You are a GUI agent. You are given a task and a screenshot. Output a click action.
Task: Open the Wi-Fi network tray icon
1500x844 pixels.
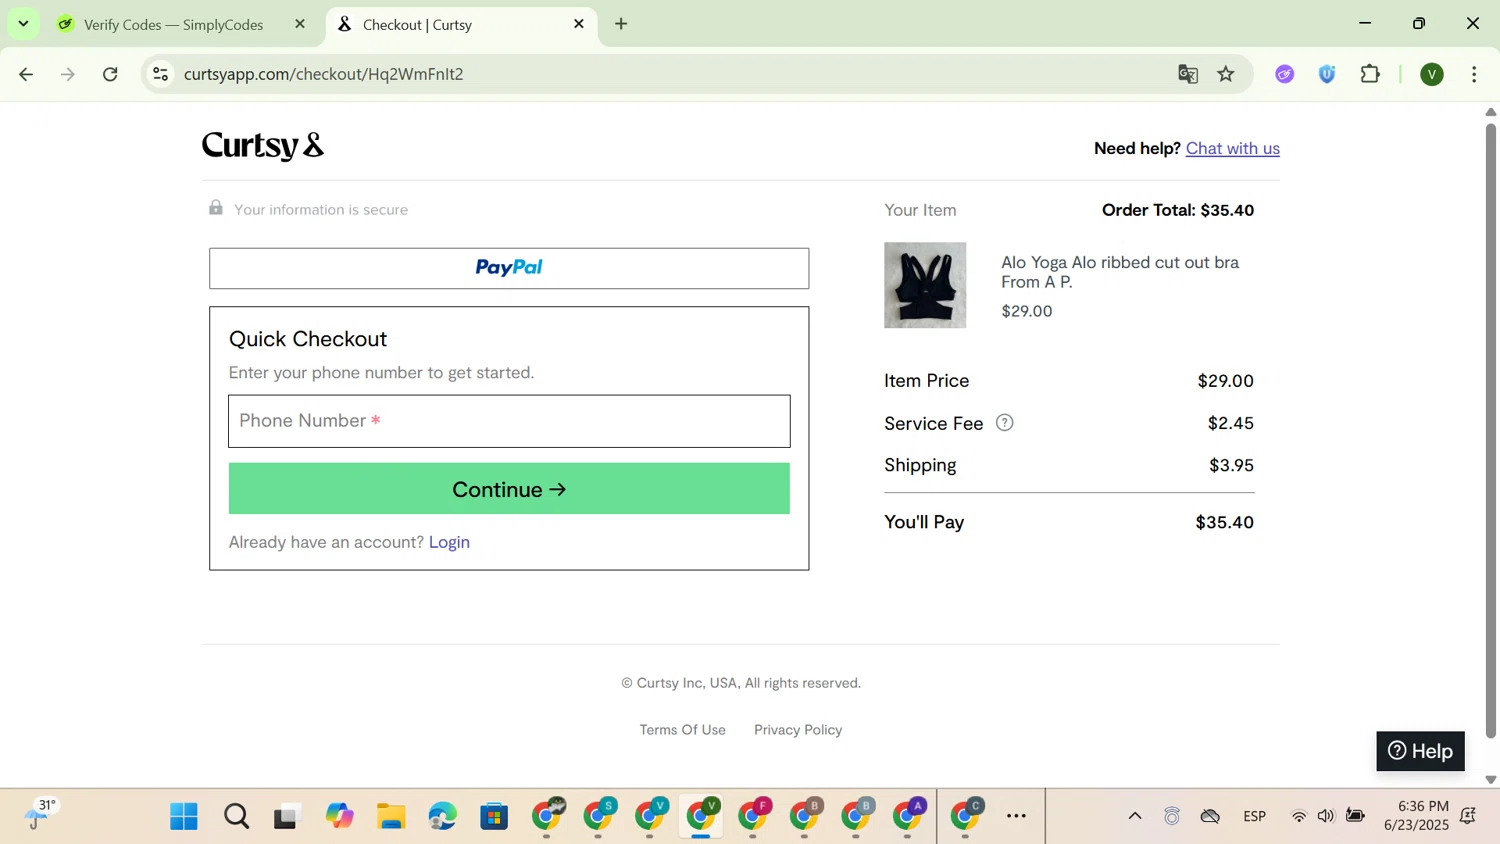tap(1299, 817)
